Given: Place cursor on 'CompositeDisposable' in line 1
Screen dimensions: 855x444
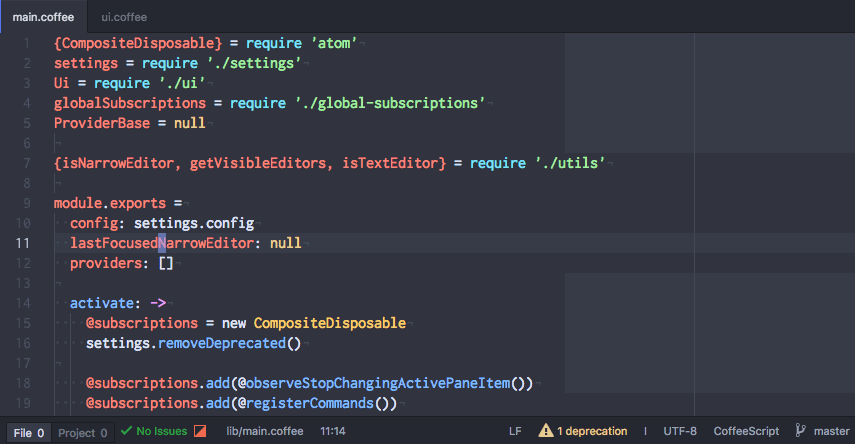Looking at the screenshot, I should (138, 43).
